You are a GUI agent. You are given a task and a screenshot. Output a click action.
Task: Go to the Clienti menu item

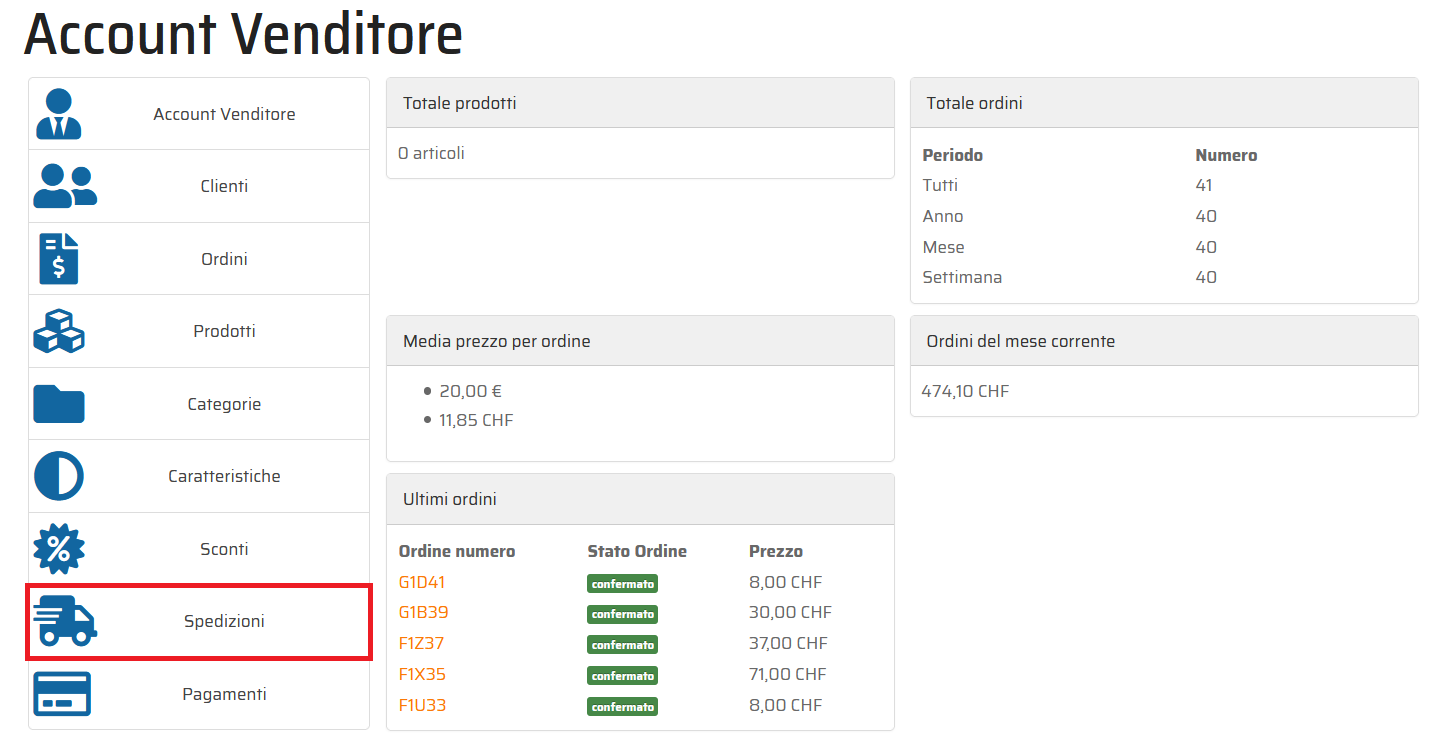tap(224, 186)
